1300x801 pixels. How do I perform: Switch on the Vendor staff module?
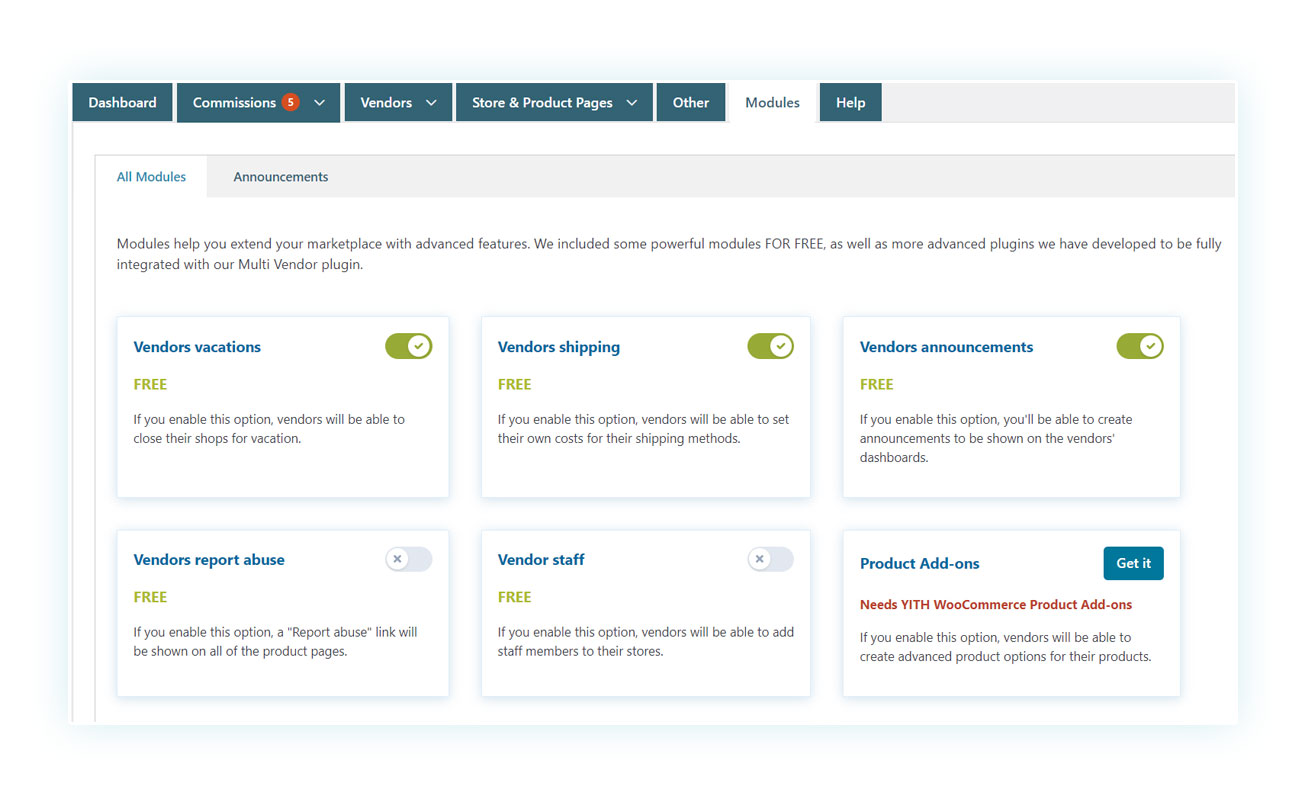(770, 559)
